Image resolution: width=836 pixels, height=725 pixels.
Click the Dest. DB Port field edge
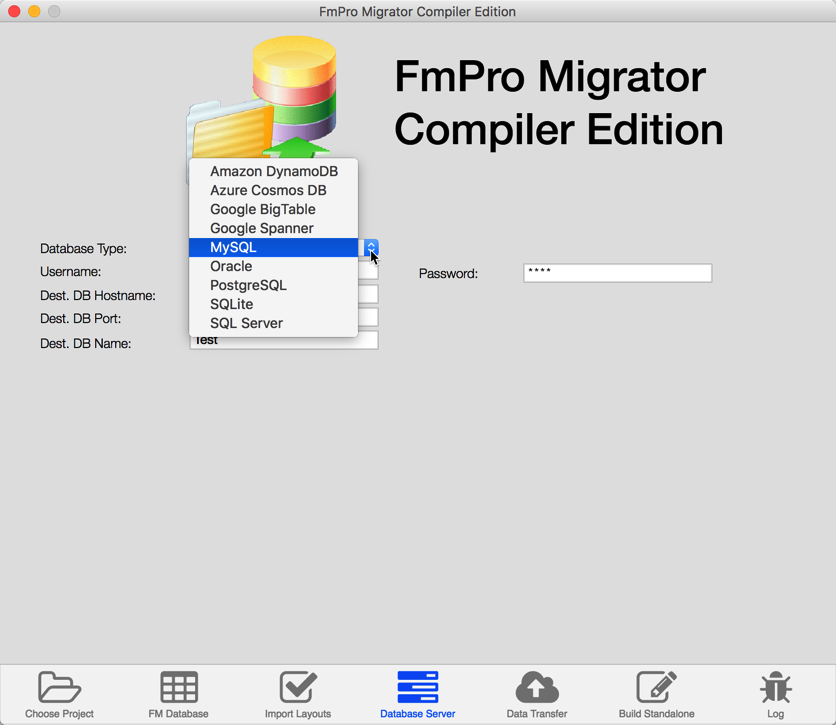368,317
